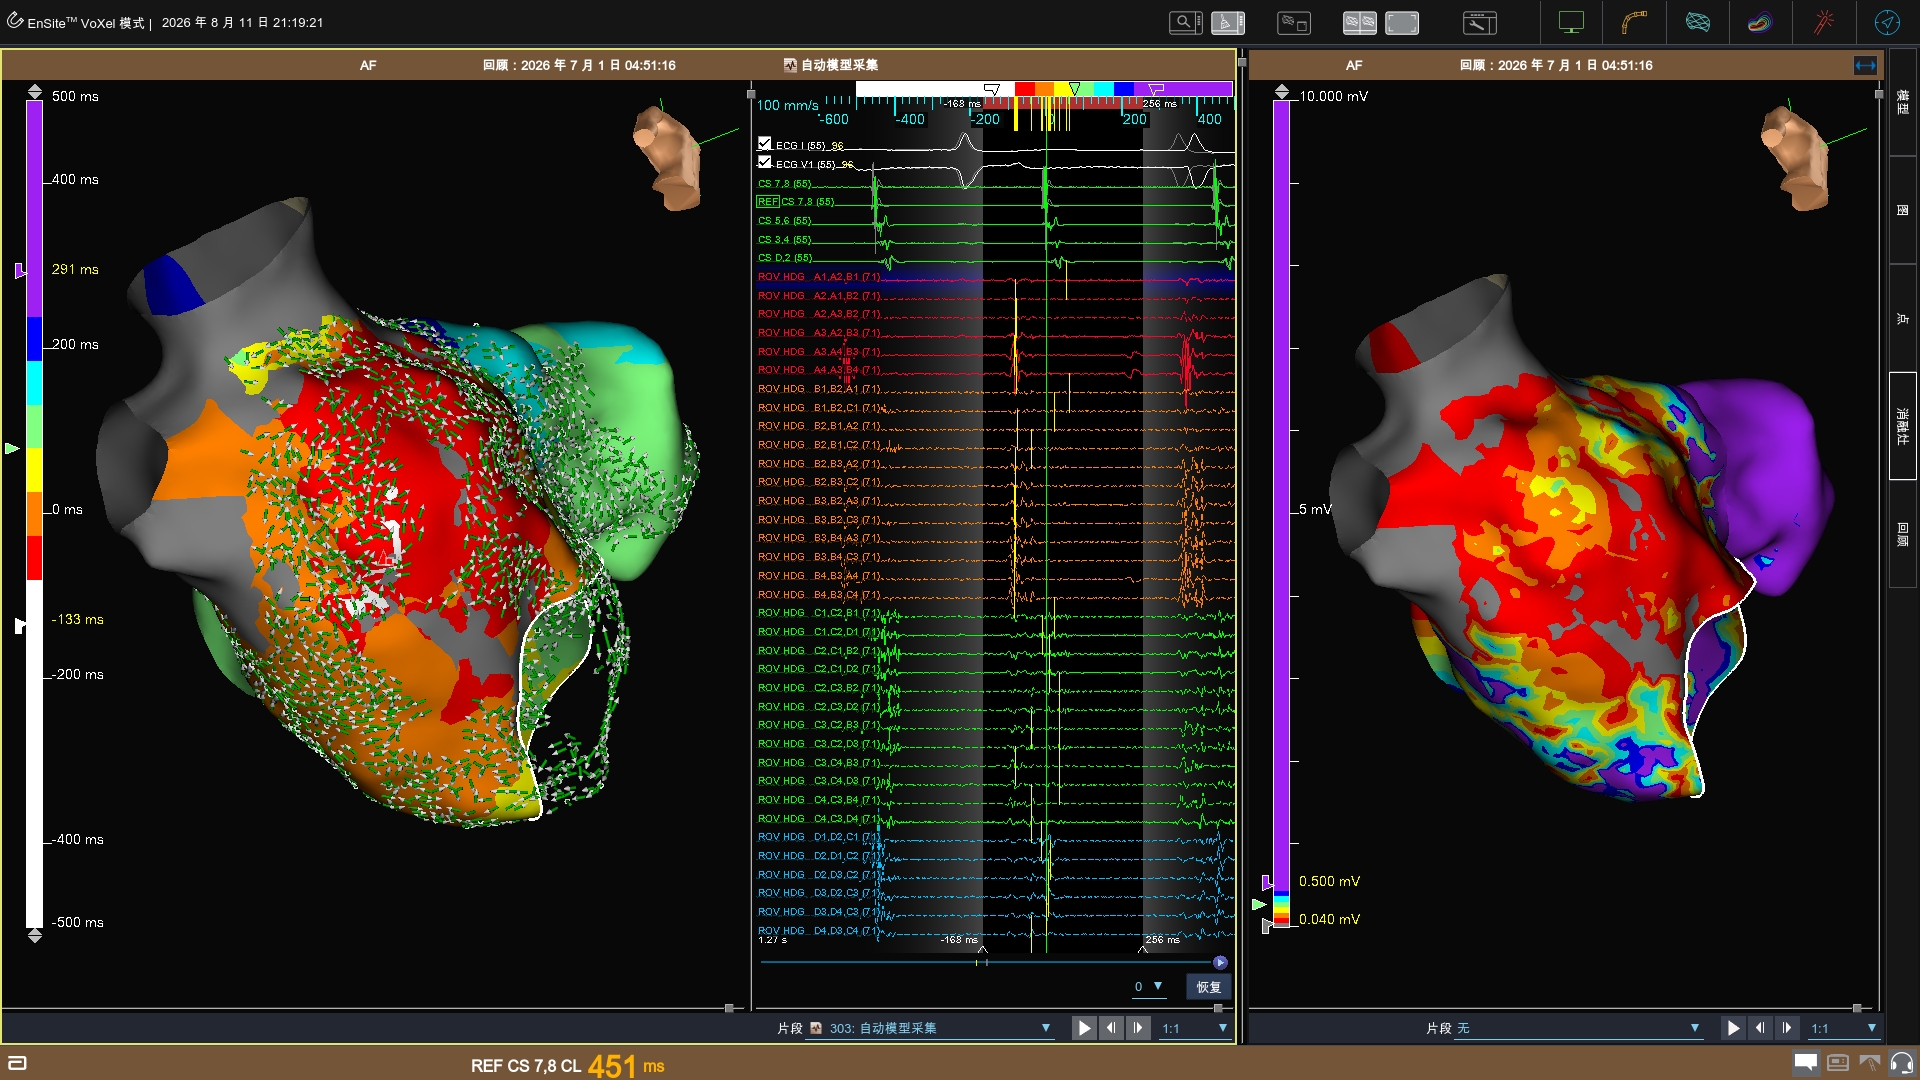Open the left 1:1 playback speed dropdown
Image resolution: width=1920 pixels, height=1080 pixels.
click(1194, 1028)
